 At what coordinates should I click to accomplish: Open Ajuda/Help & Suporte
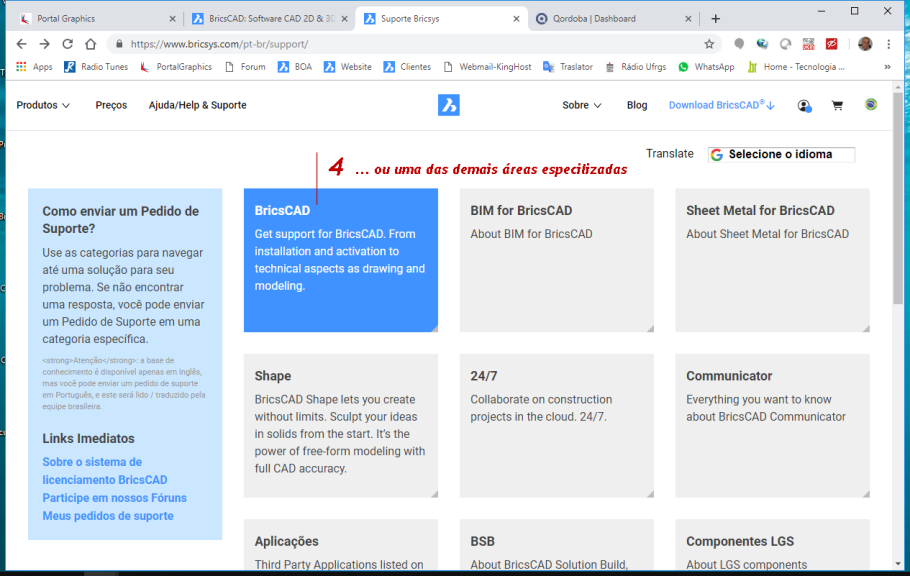pyautogui.click(x=197, y=105)
